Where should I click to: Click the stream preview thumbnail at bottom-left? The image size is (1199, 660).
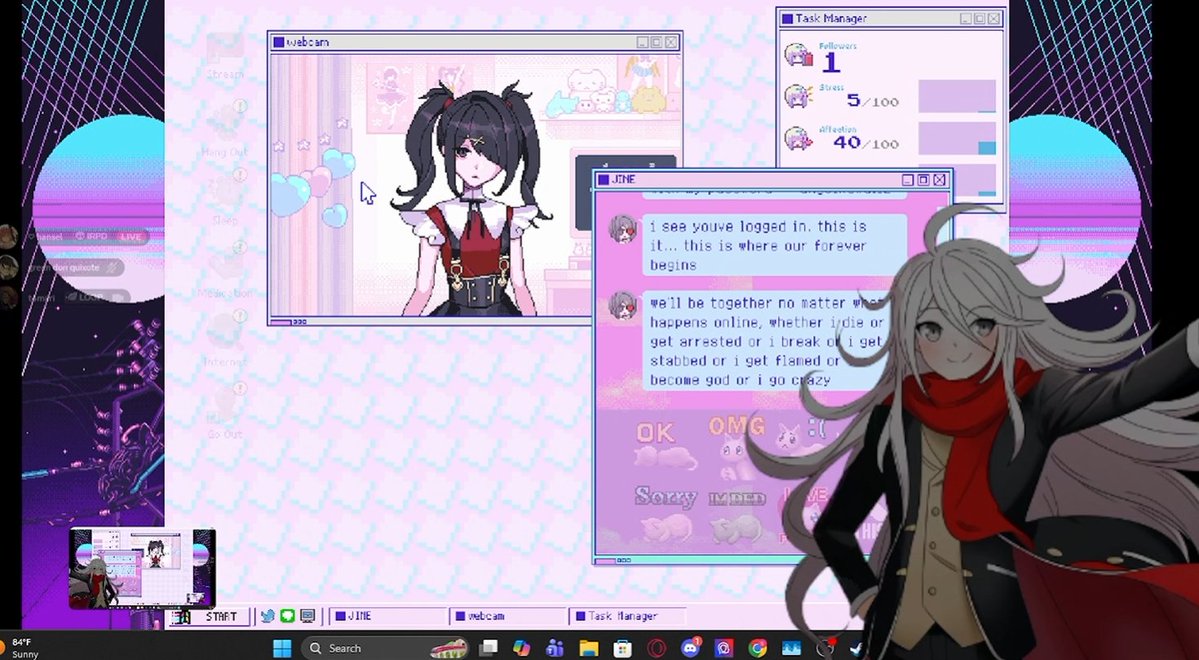pyautogui.click(x=142, y=568)
